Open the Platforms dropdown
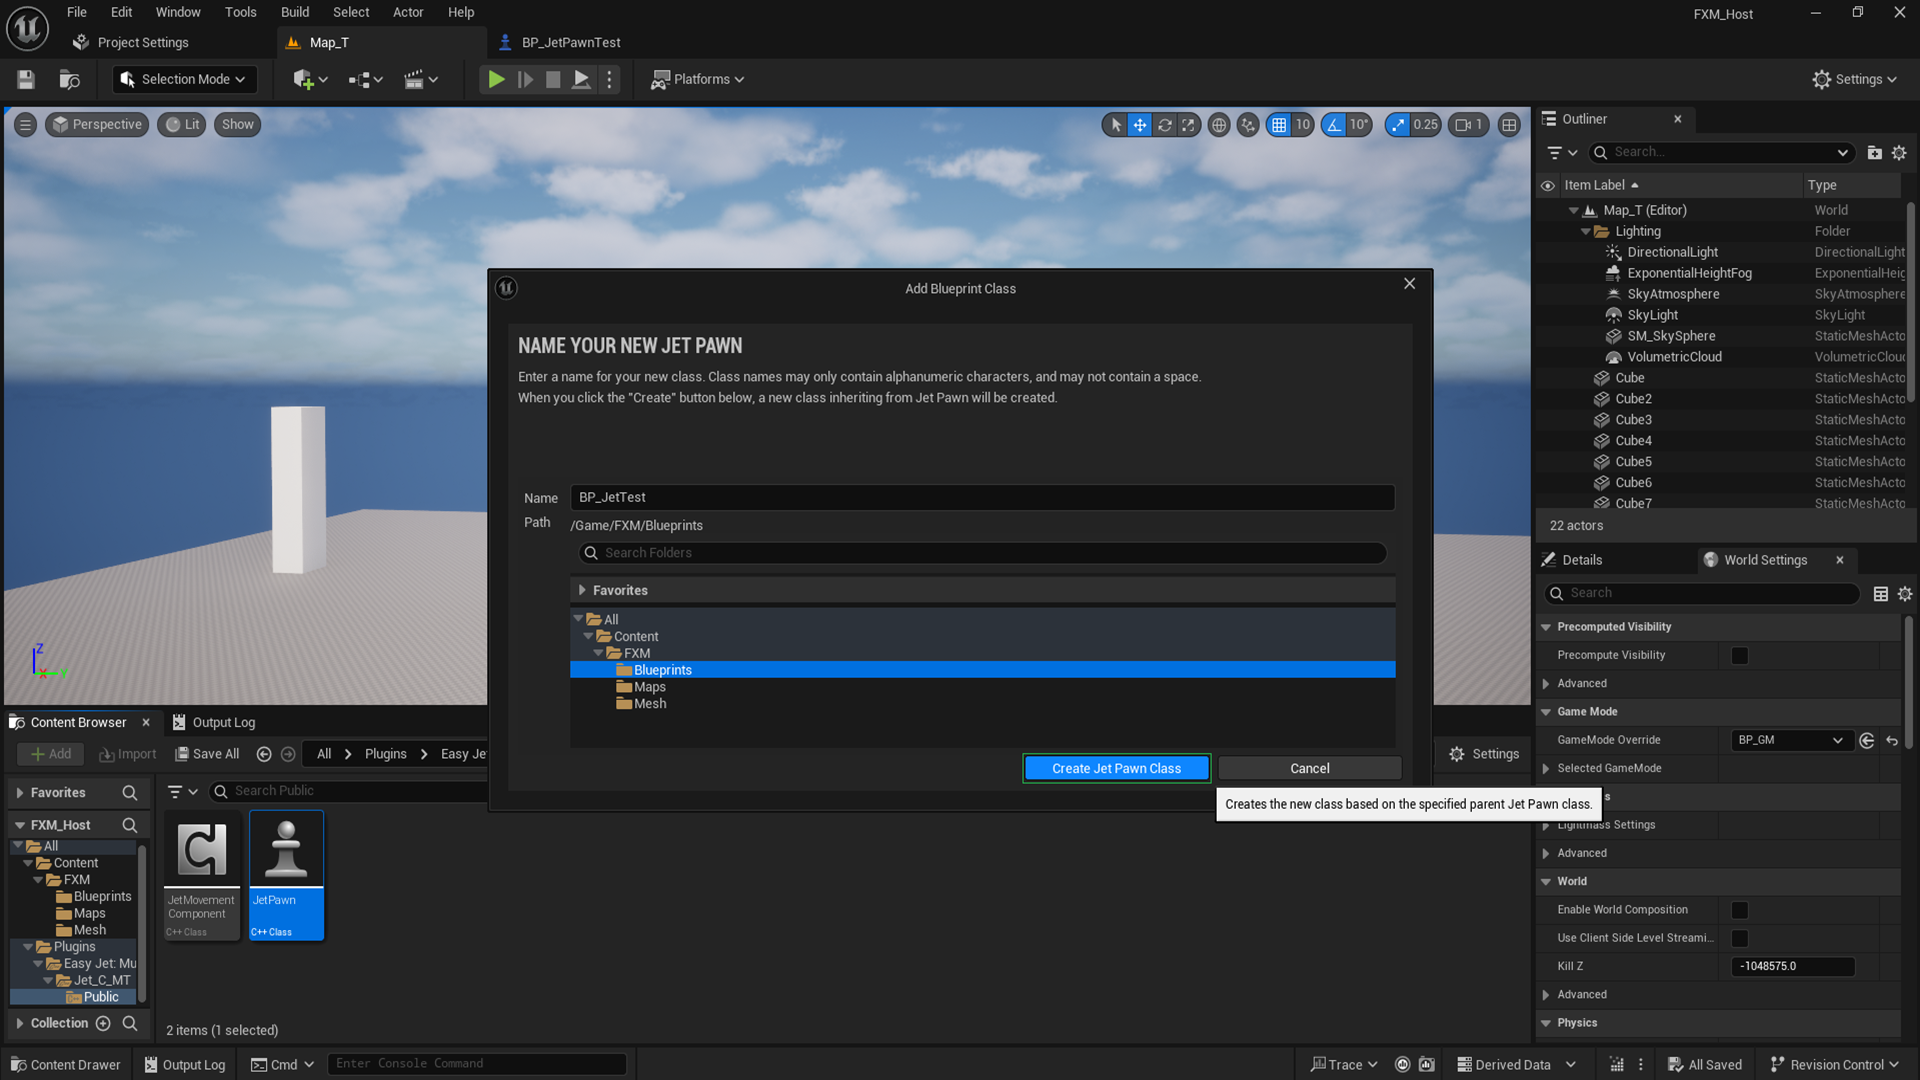Viewport: 1920px width, 1080px height. point(698,79)
